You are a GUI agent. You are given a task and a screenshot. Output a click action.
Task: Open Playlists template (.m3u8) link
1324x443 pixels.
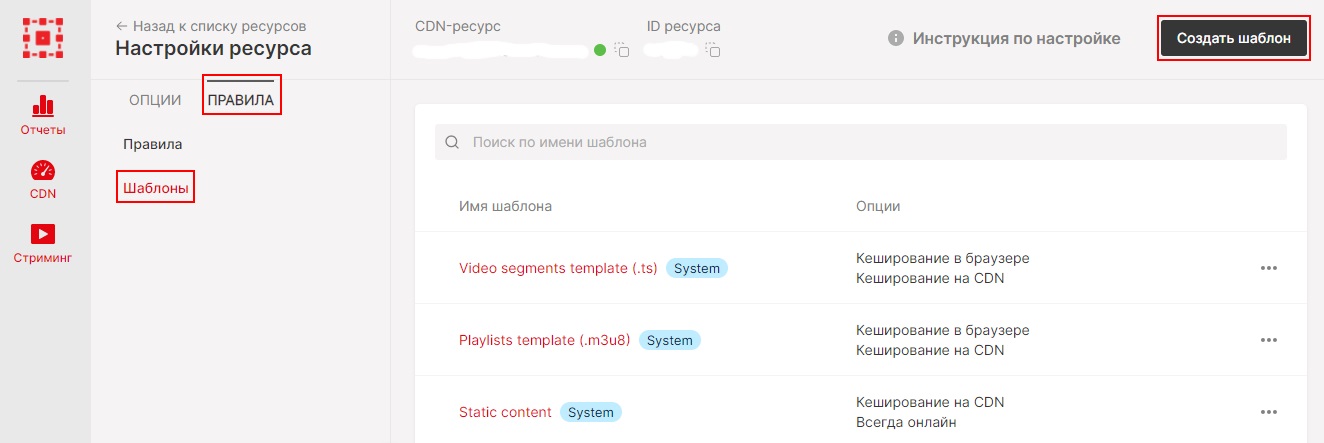pyautogui.click(x=544, y=340)
